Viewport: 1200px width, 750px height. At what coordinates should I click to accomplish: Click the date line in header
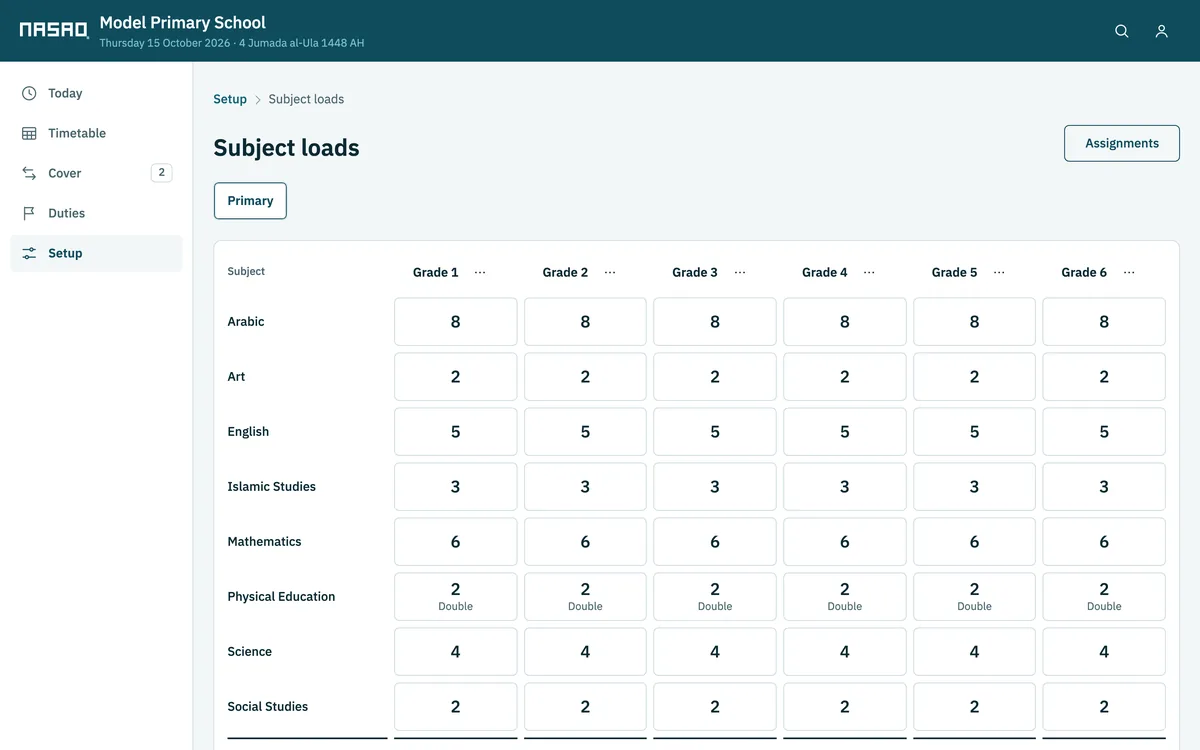pyautogui.click(x=232, y=43)
